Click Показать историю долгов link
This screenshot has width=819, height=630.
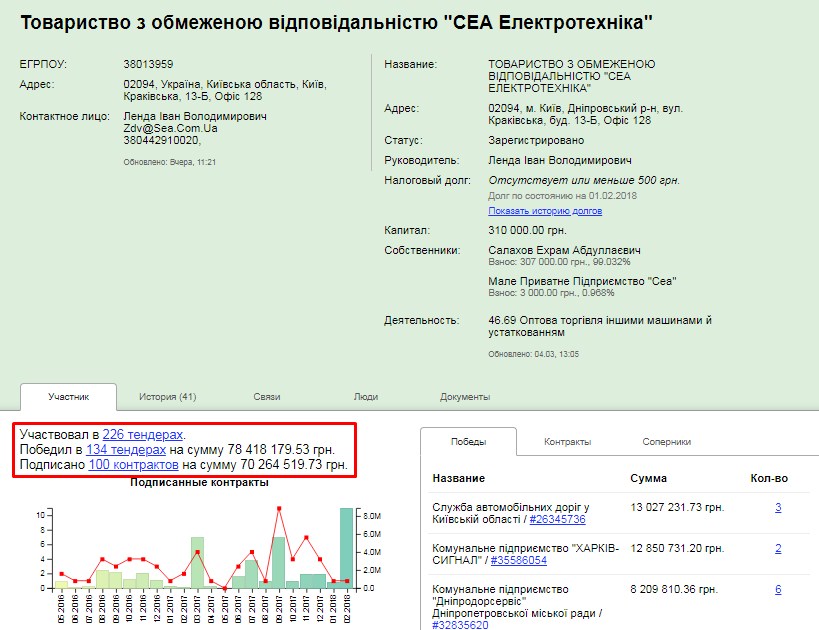545,211
